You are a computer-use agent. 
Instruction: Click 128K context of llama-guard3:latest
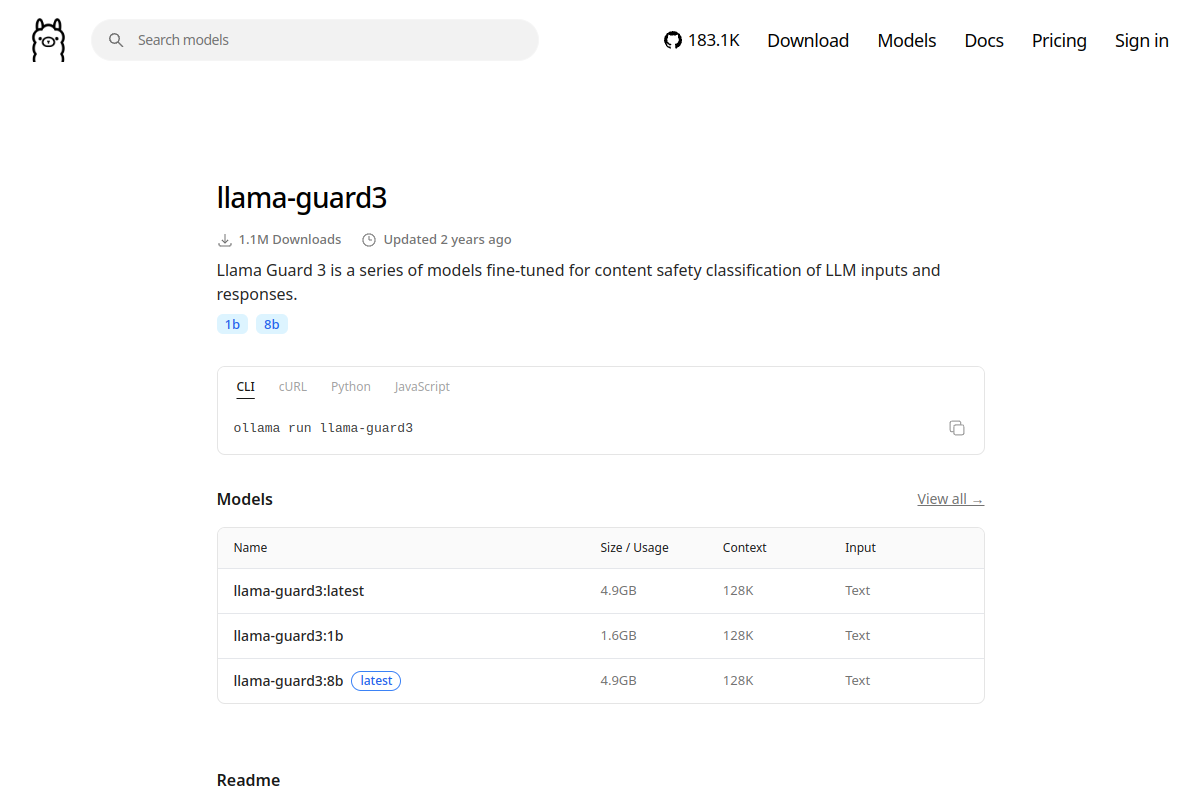(x=738, y=591)
